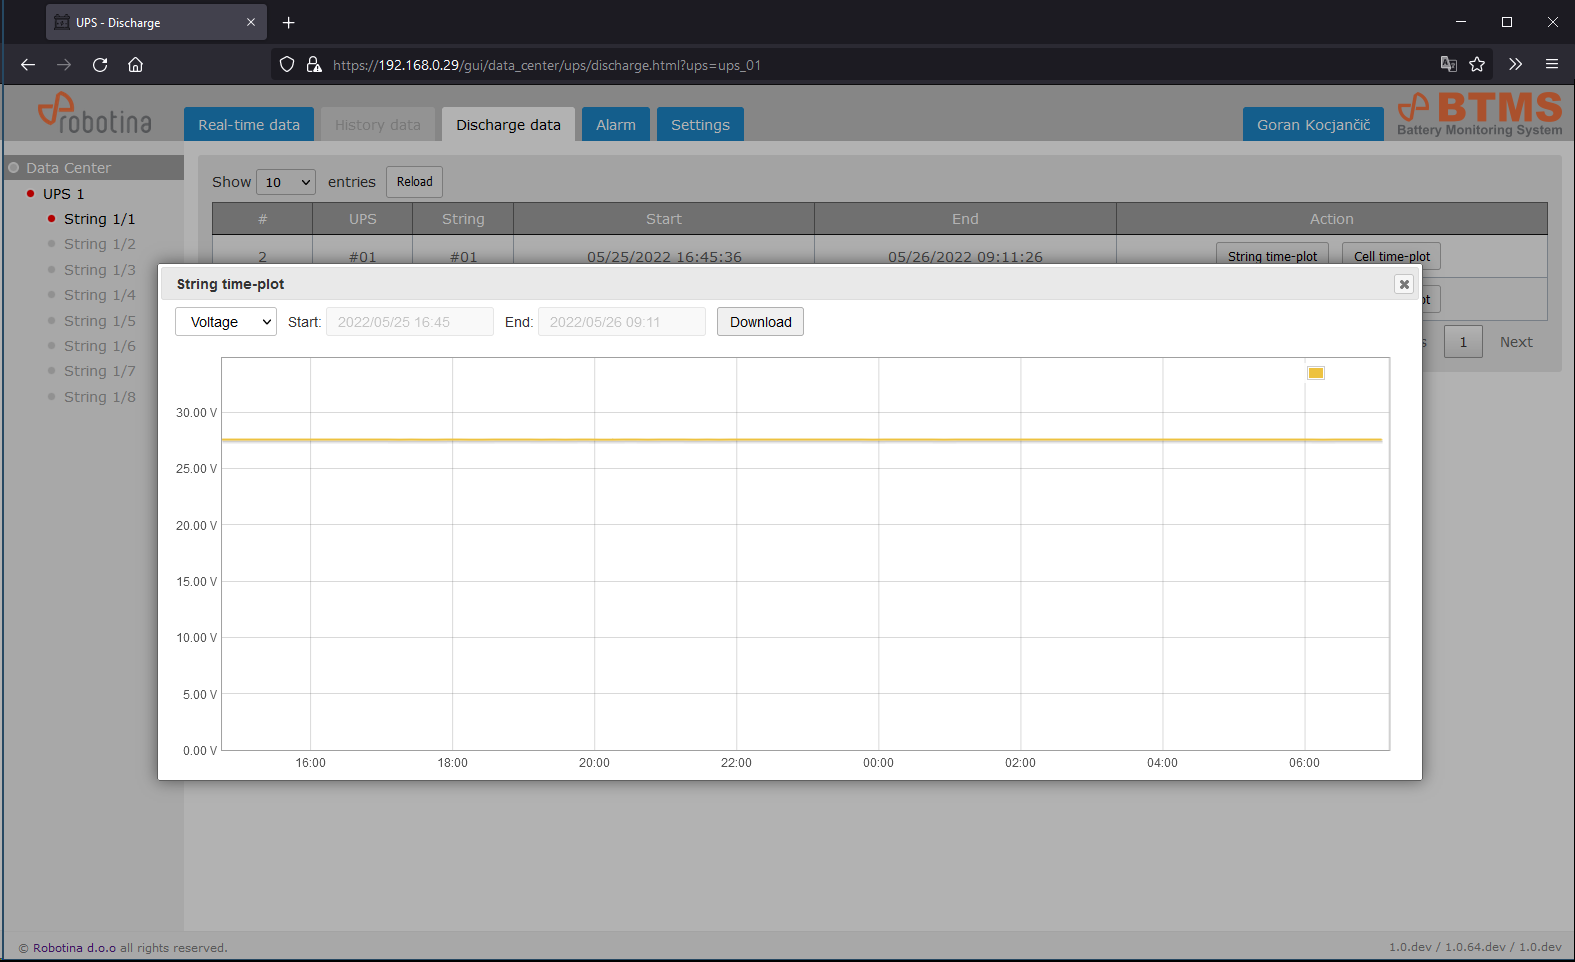Open the browser hamburger menu
This screenshot has width=1575, height=962.
(1551, 65)
